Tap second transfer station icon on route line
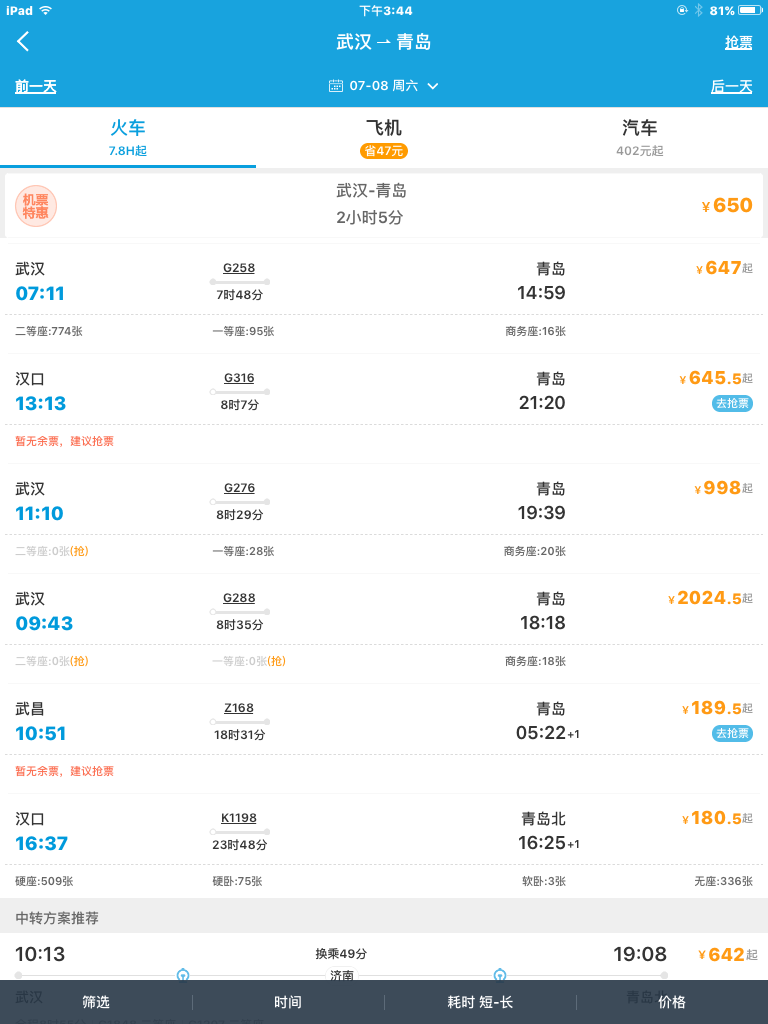Image resolution: width=768 pixels, height=1024 pixels. click(x=500, y=975)
